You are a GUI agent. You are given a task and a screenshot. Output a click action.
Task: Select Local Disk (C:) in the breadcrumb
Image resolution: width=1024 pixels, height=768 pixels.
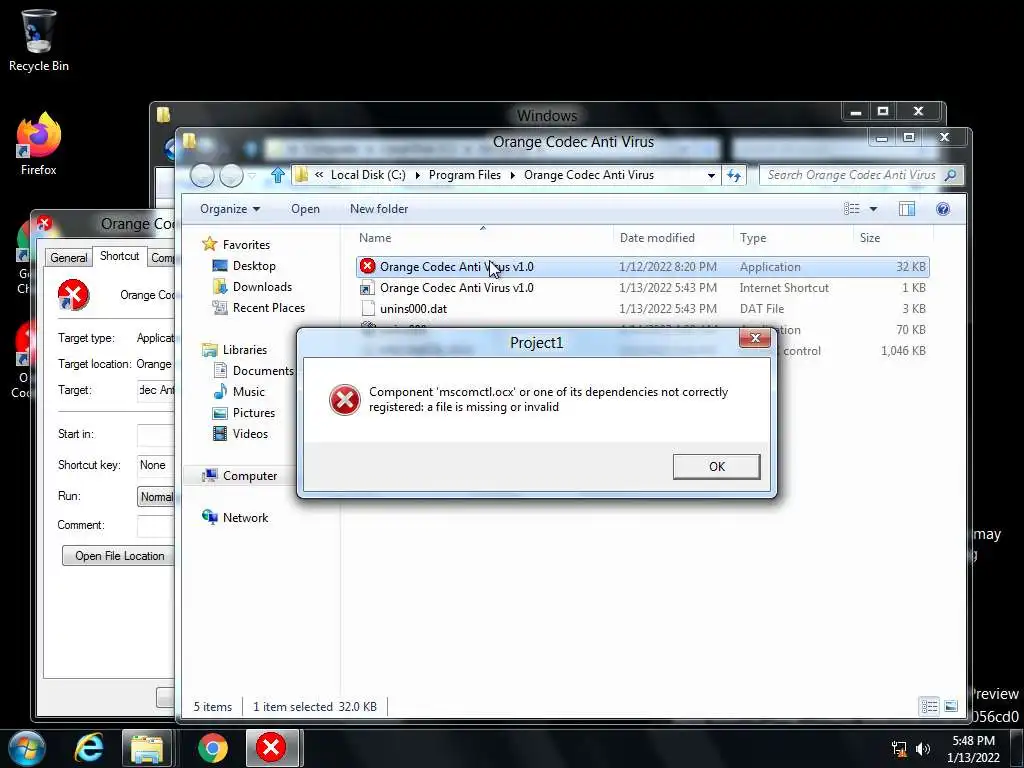click(368, 175)
